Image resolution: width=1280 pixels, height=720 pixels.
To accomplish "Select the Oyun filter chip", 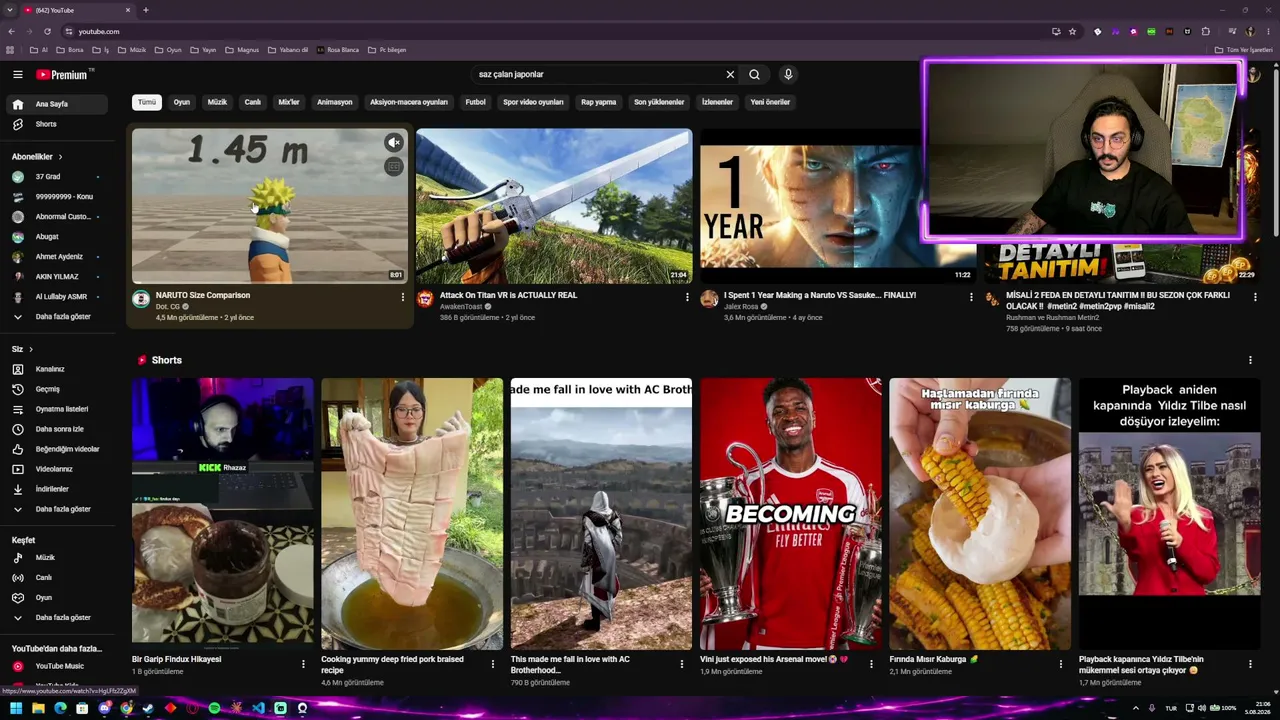I will click(182, 102).
